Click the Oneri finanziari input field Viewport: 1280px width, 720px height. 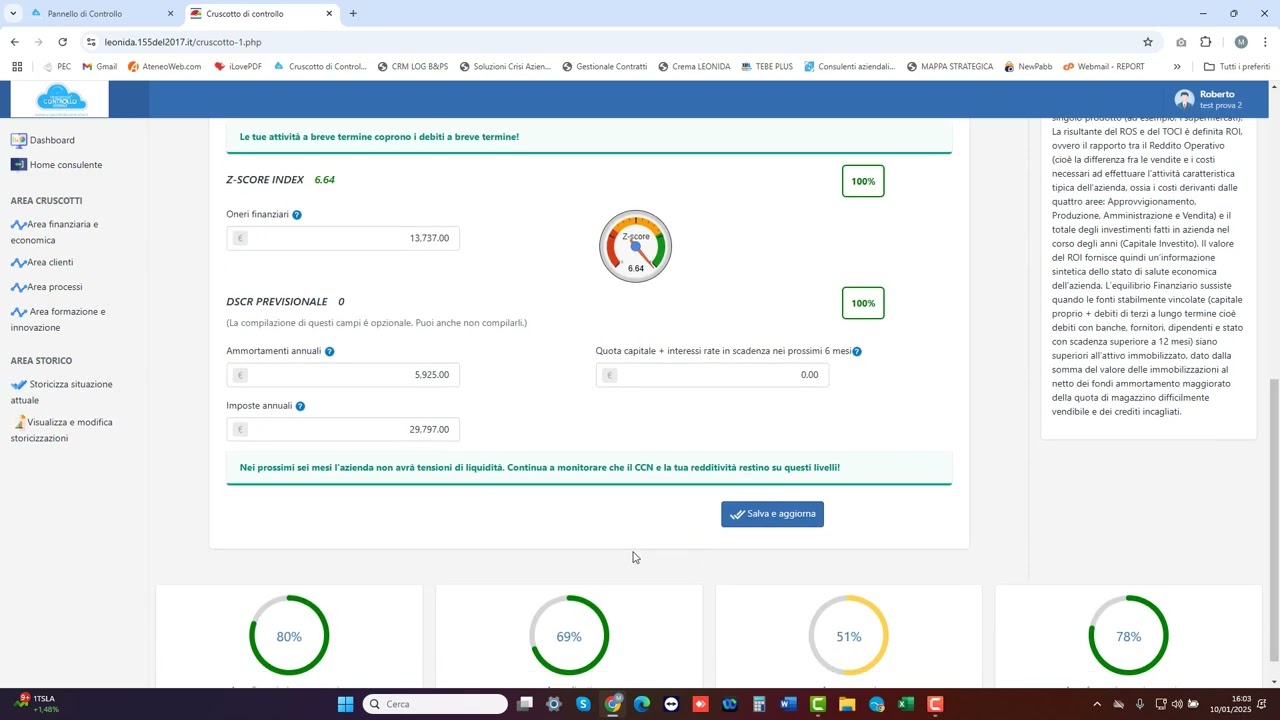(343, 238)
